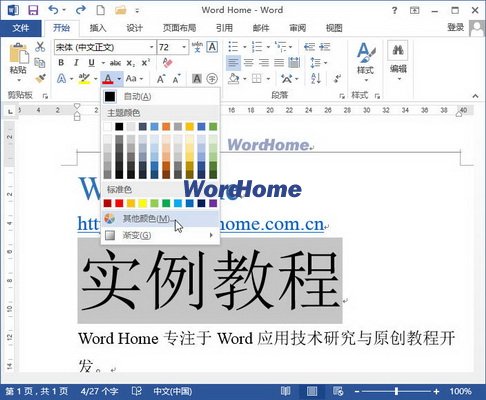Image resolution: width=486 pixels, height=400 pixels.
Task: Choose 其他颜色 More Colors menu item
Action: (x=160, y=219)
